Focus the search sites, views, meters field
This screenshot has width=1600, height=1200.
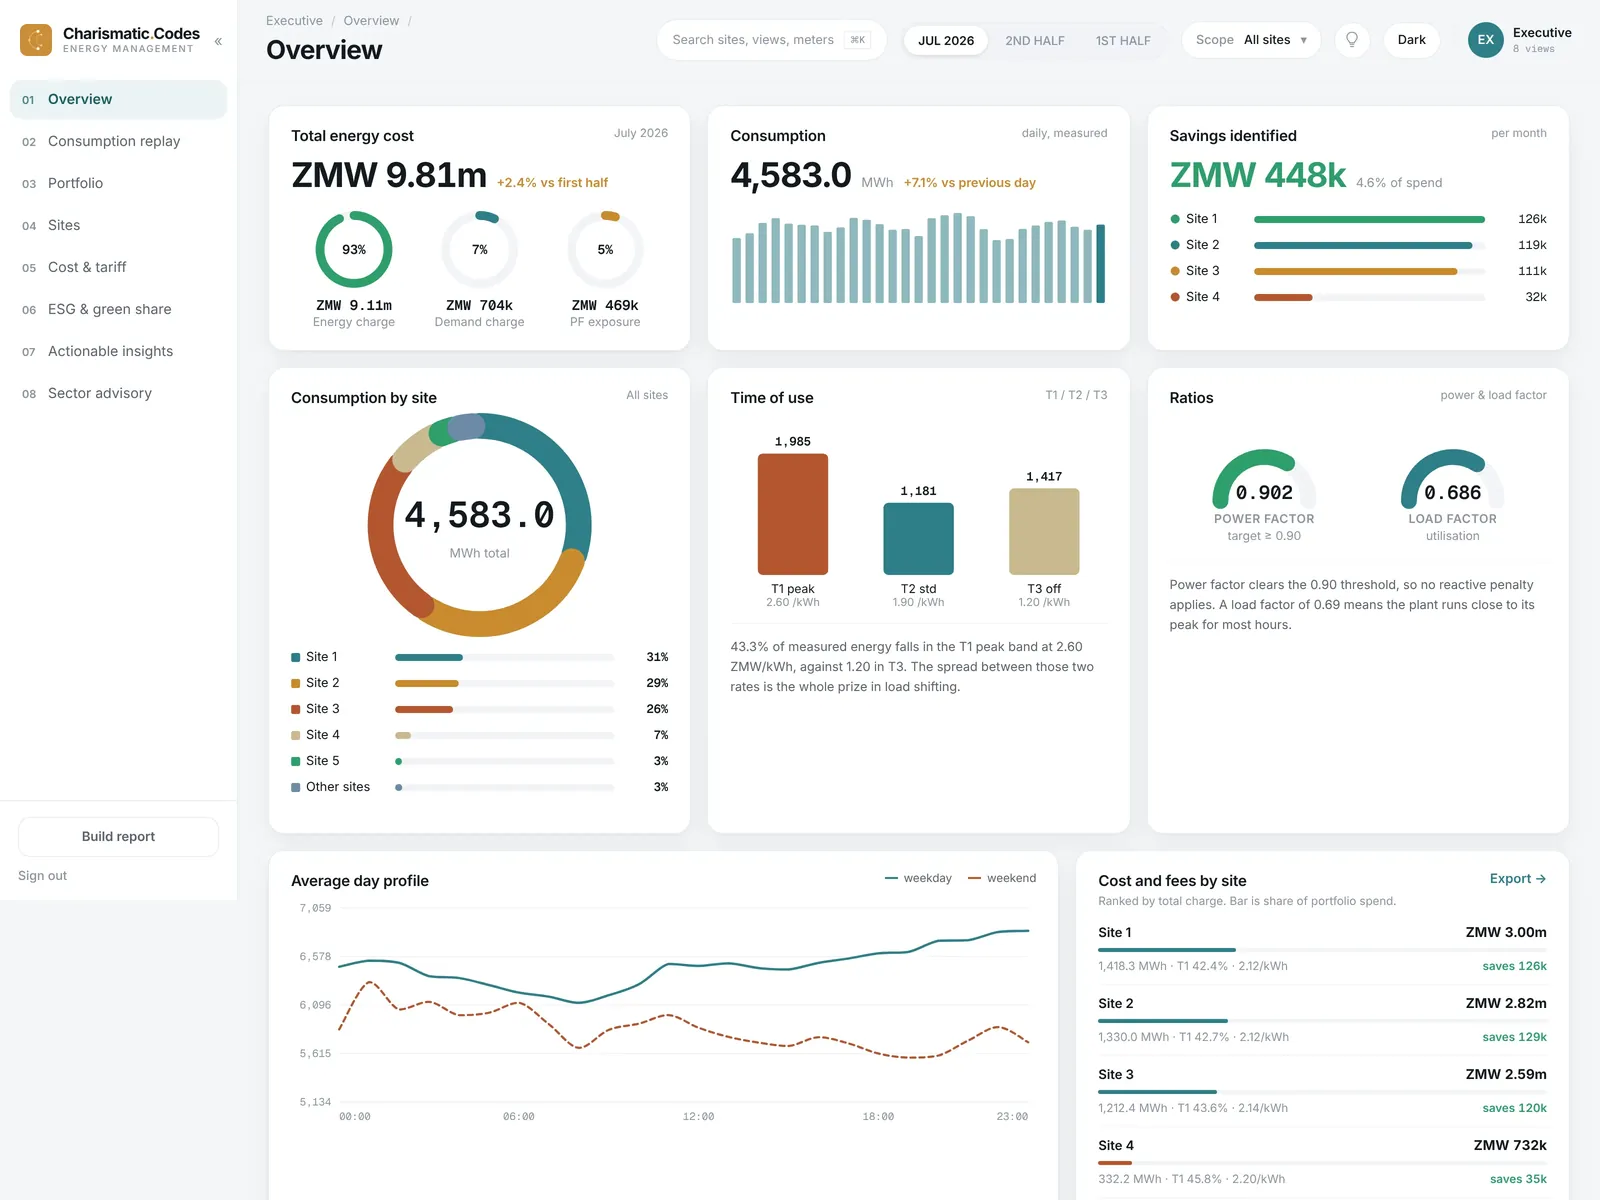pyautogui.click(x=771, y=40)
